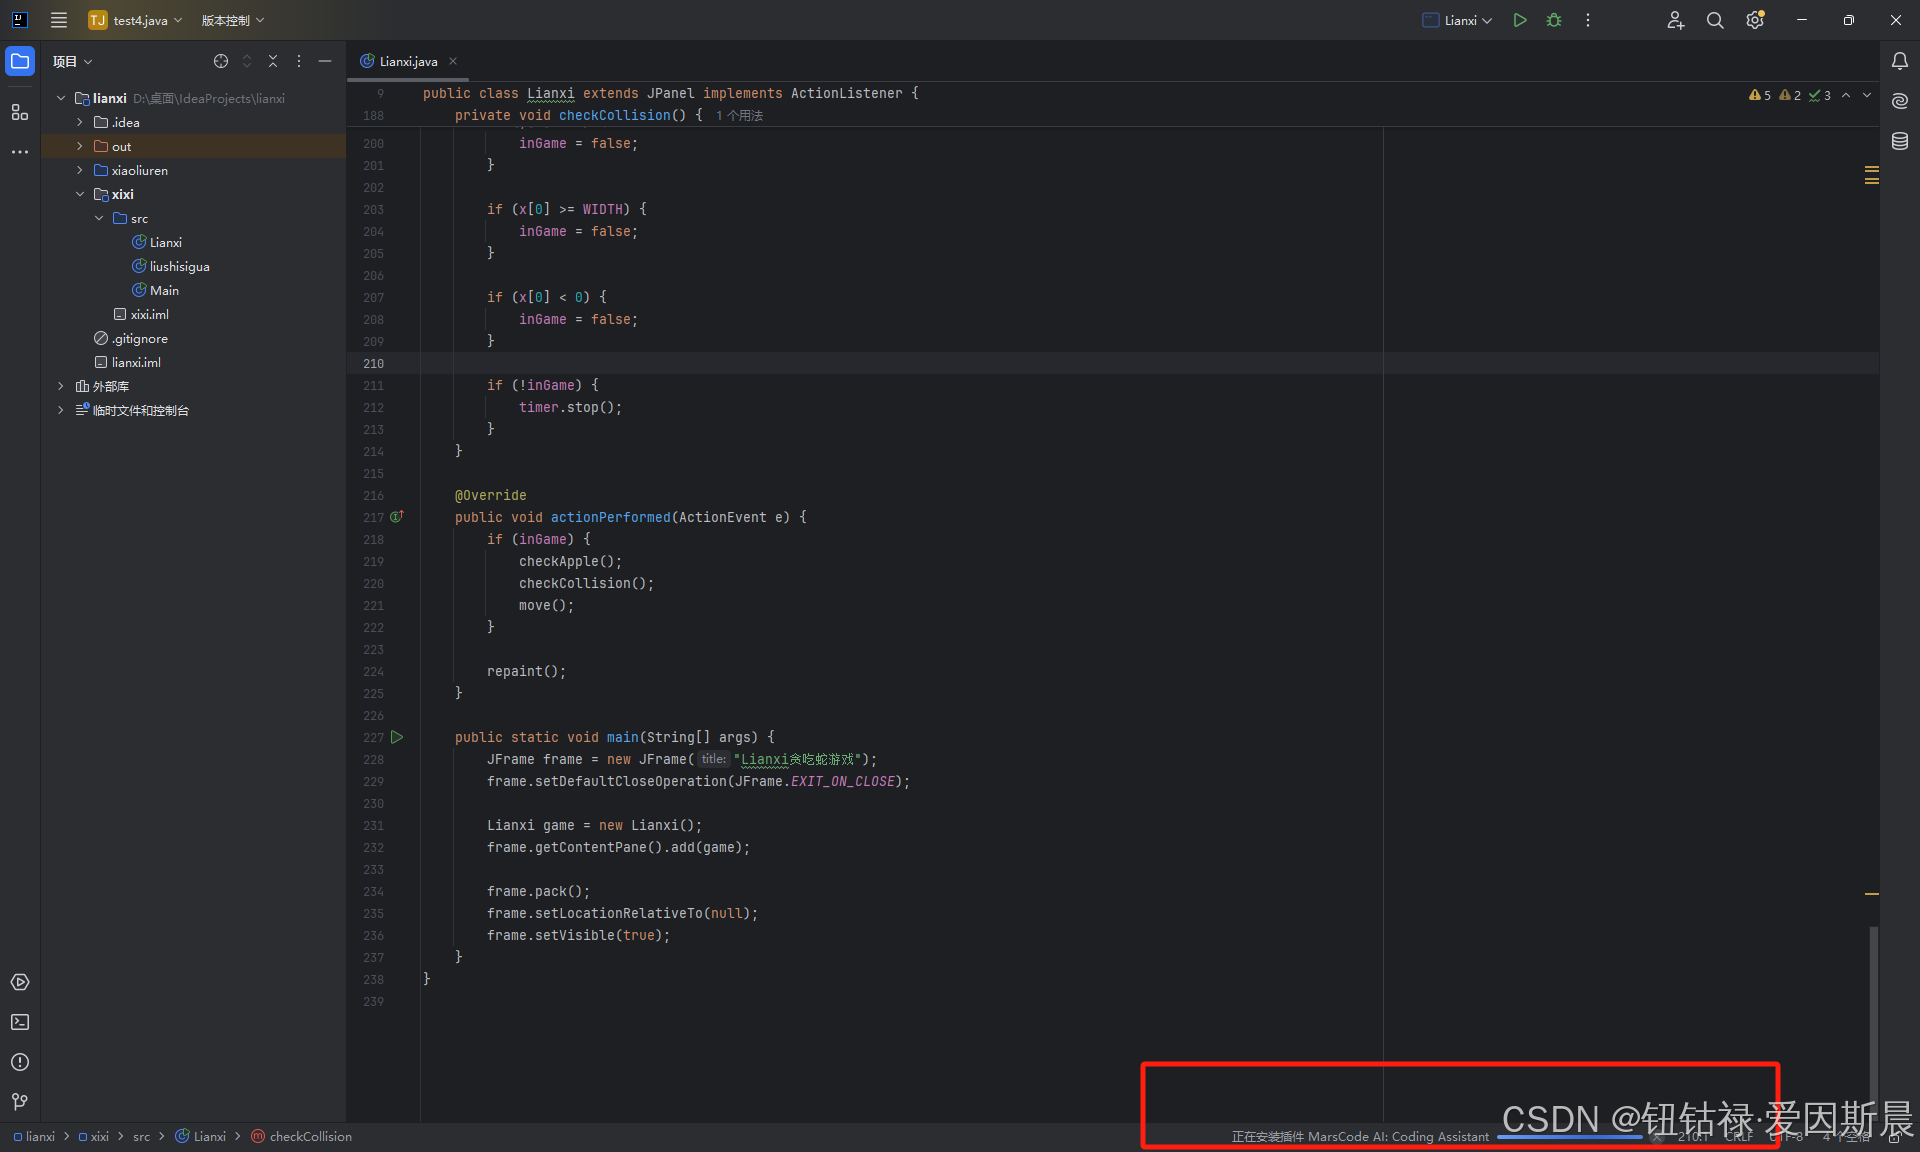Open the Problems tool window

point(20,1062)
